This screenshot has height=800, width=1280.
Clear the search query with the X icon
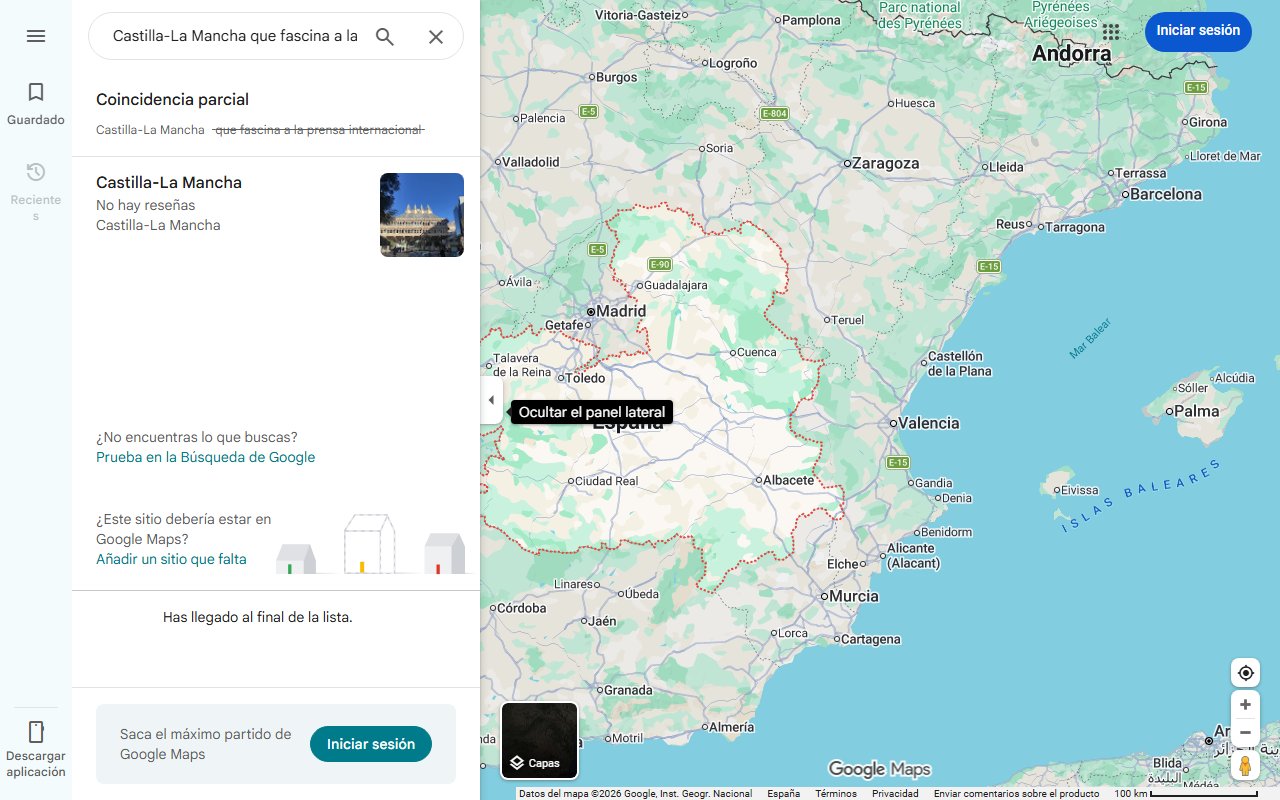coord(436,36)
